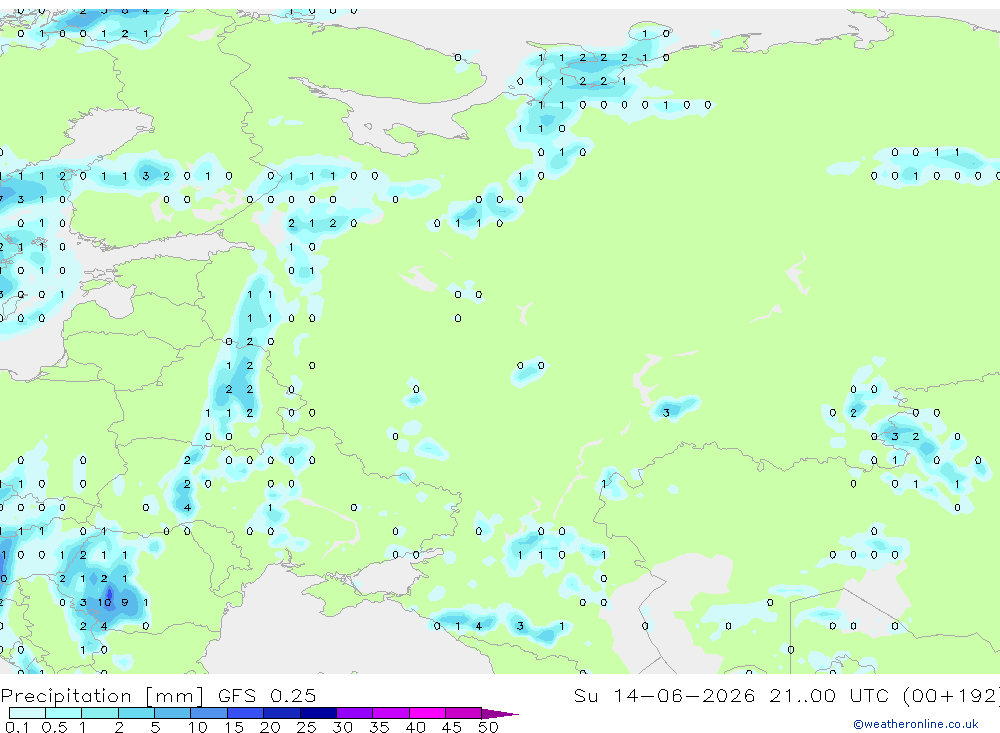Select the 45–50 mm legend color swatch
Viewport: 1000px width, 733px height.
(463, 713)
